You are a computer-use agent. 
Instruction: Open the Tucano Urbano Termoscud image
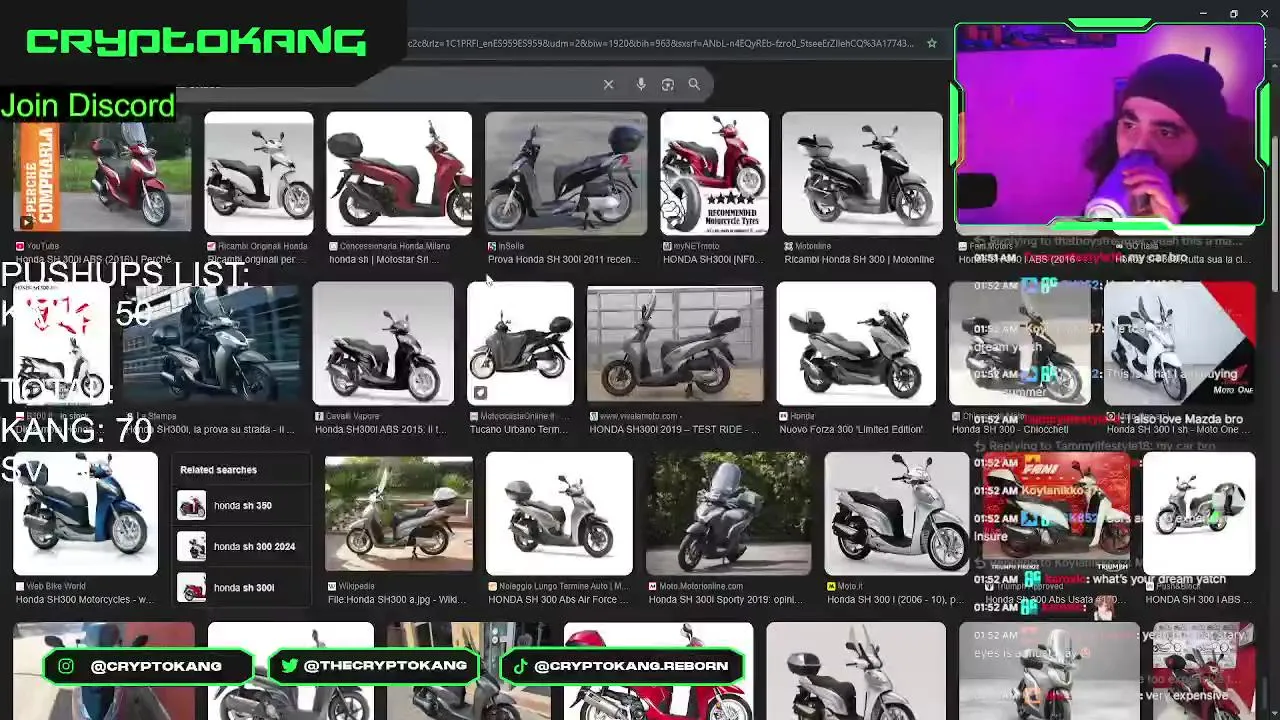pyautogui.click(x=520, y=344)
